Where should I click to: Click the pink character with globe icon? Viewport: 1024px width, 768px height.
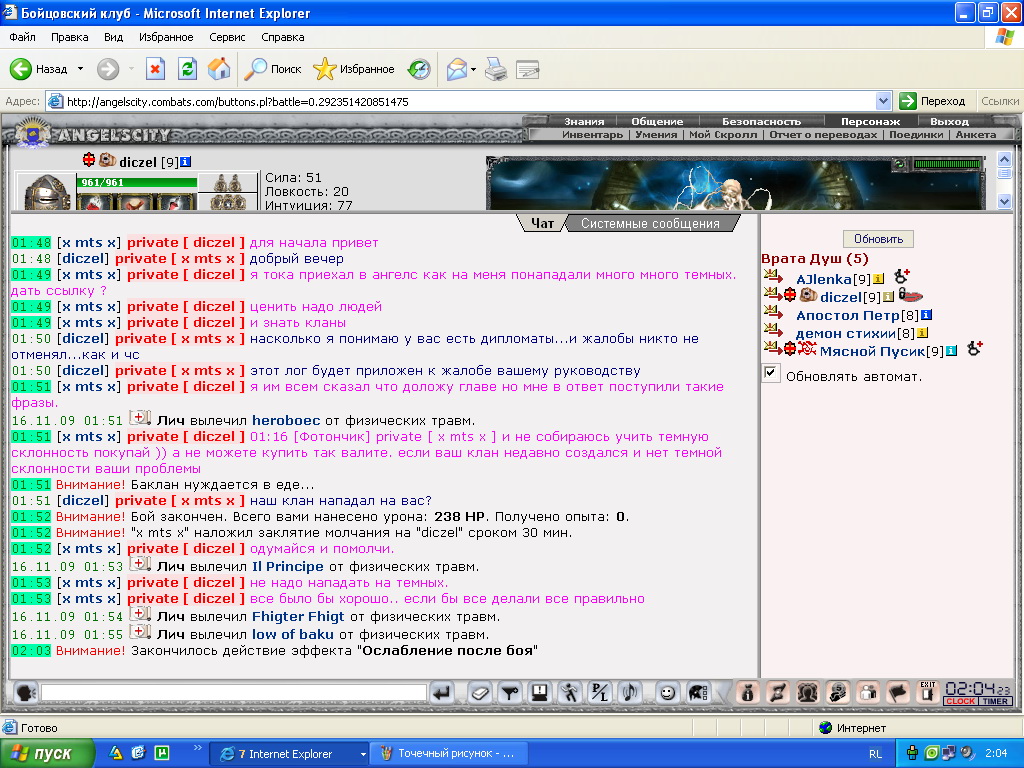838,692
